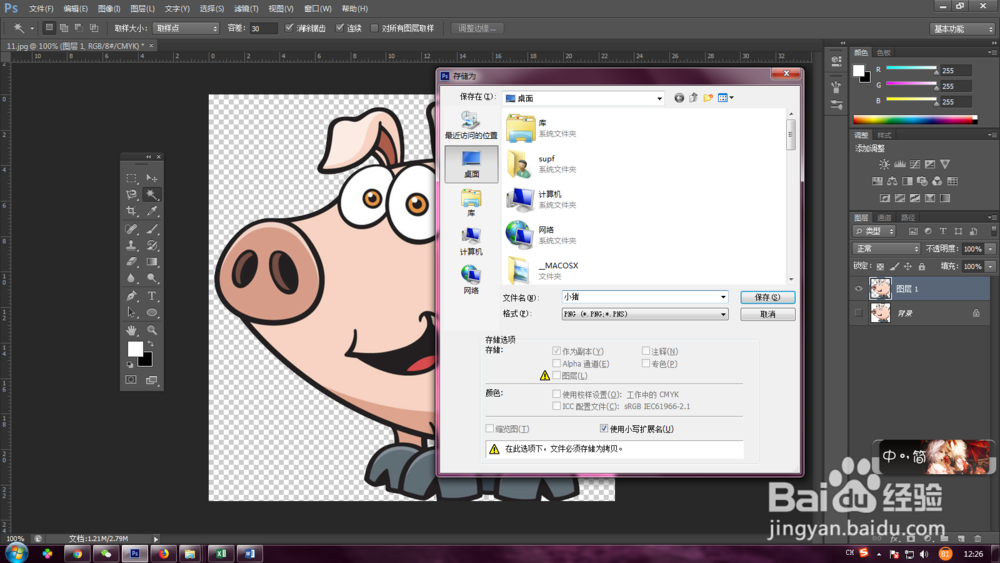1000x563 pixels.
Task: Select the Clone Stamp tool
Action: pyautogui.click(x=131, y=245)
